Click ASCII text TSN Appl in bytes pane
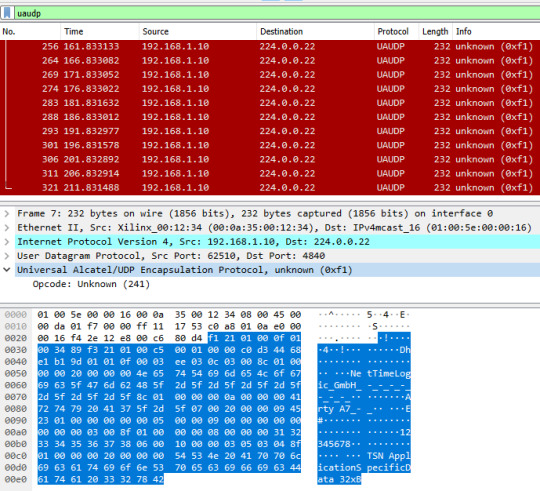 pyautogui.click(x=388, y=456)
